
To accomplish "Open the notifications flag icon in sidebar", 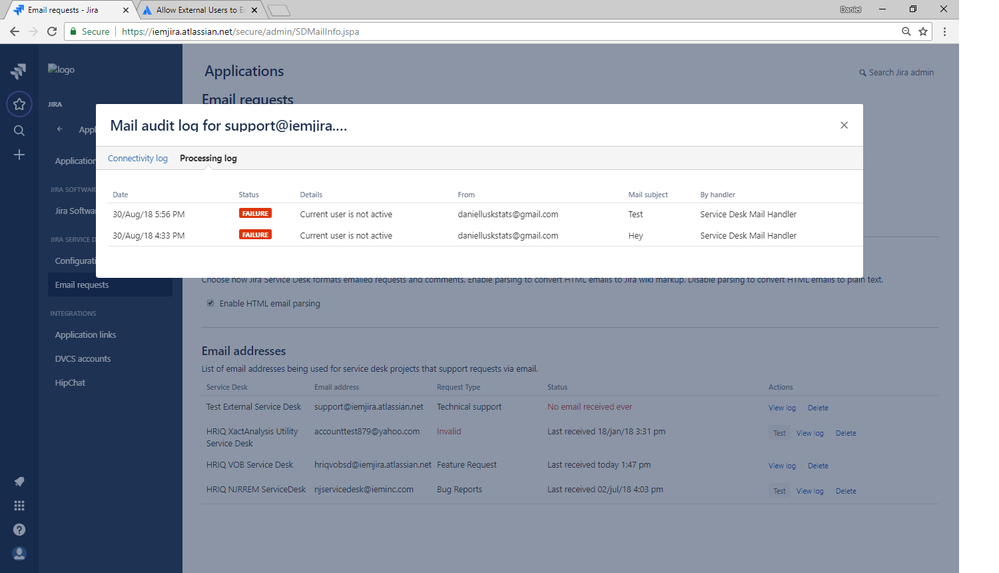I will coord(19,482).
